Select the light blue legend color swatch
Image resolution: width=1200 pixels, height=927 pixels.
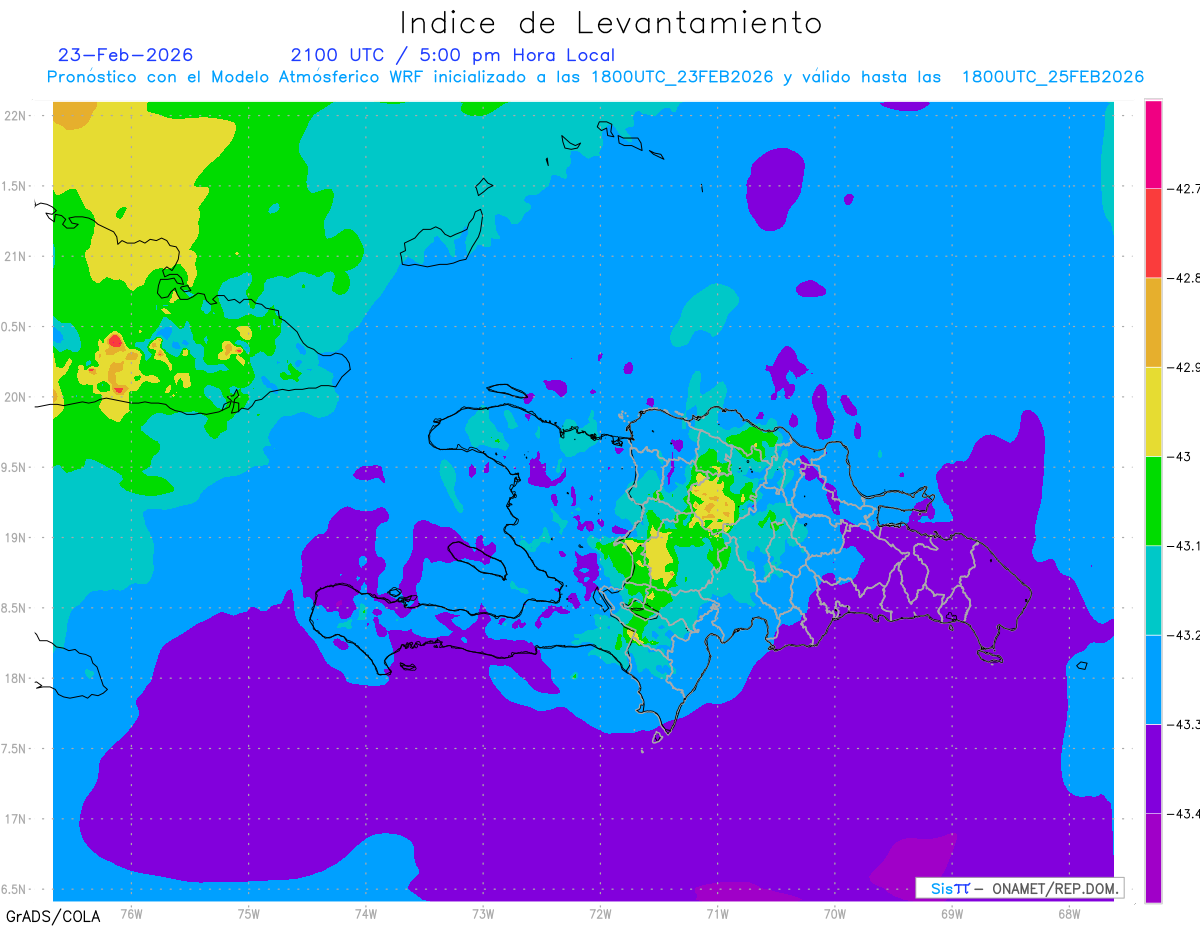point(1153,679)
